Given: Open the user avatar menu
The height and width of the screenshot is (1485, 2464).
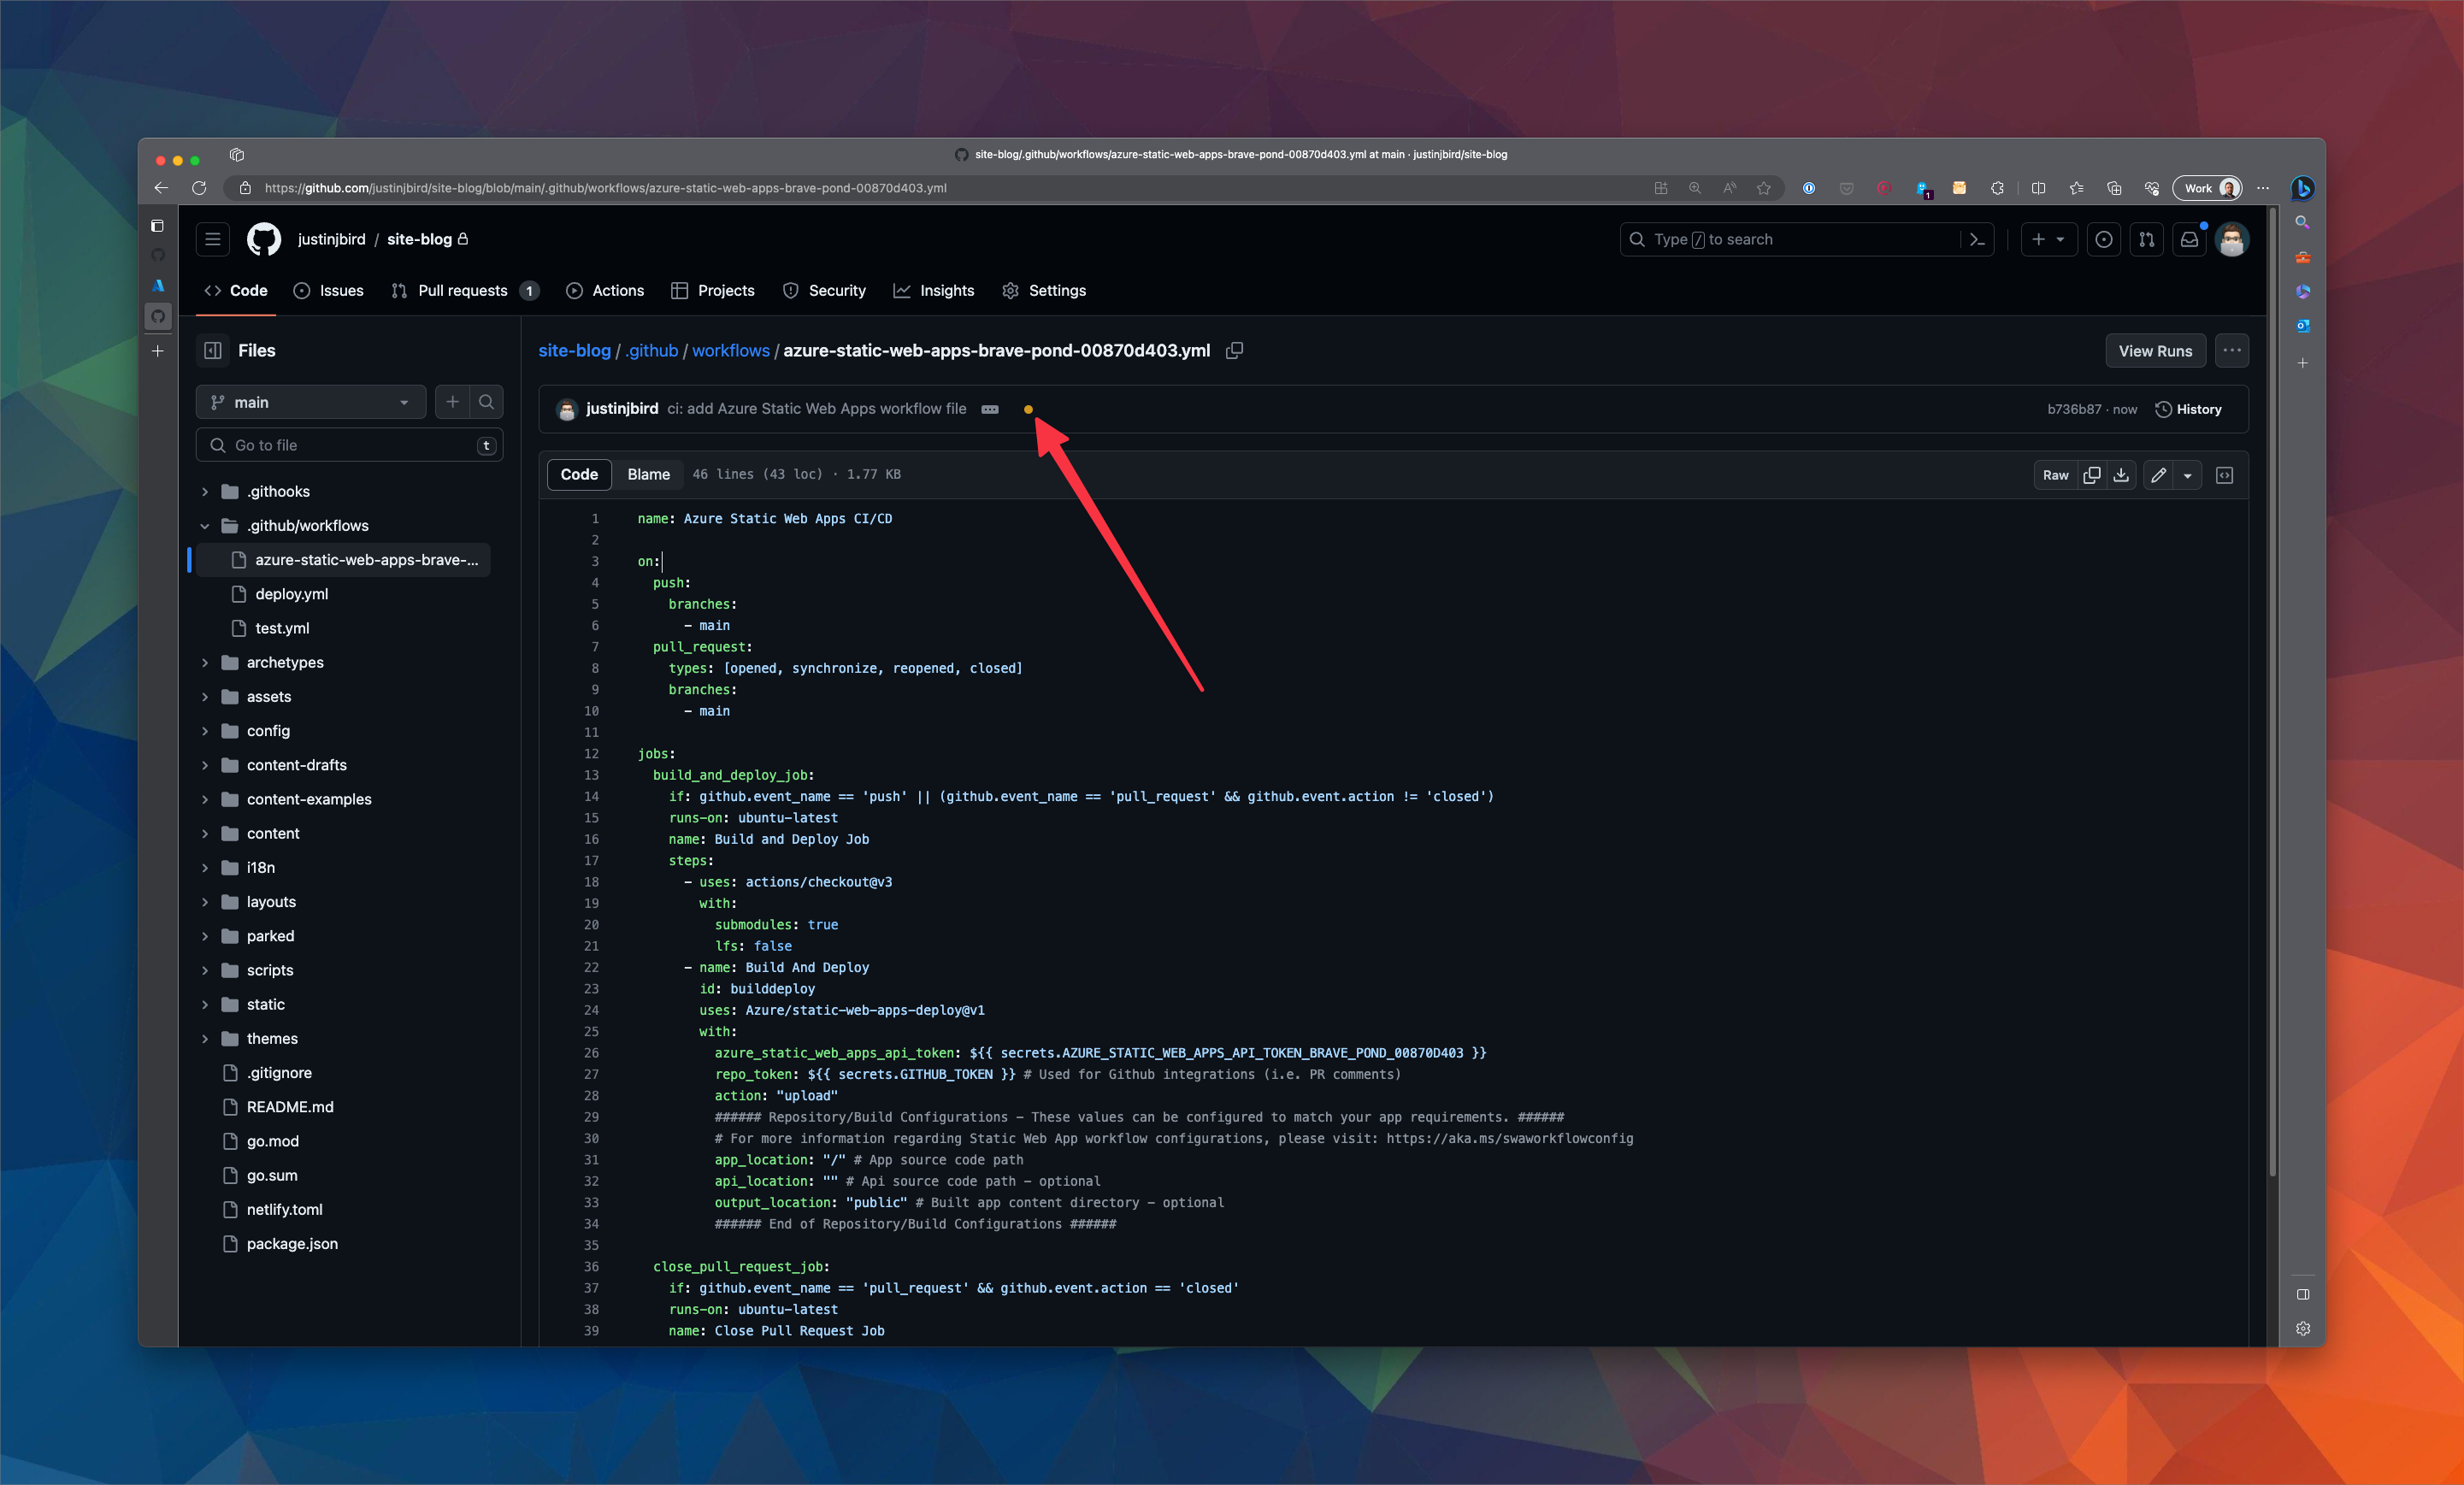Looking at the screenshot, I should [x=2231, y=239].
